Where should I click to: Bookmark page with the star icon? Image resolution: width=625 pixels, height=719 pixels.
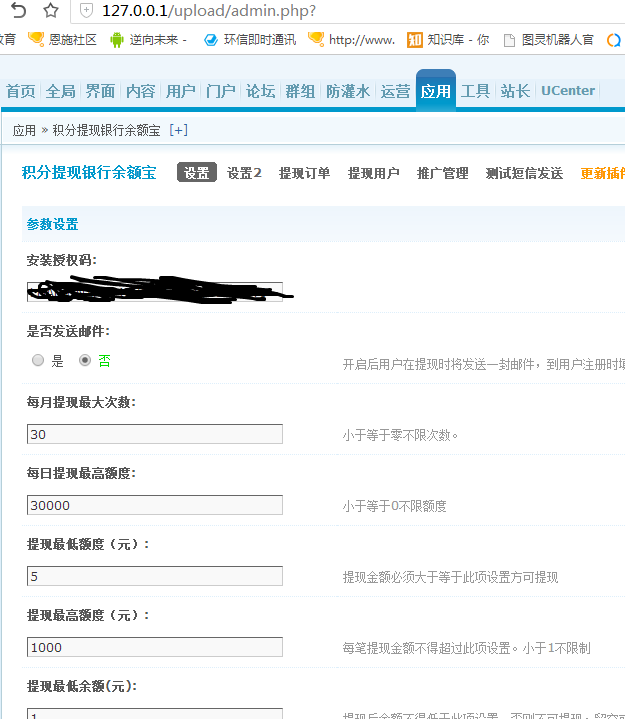(x=51, y=10)
